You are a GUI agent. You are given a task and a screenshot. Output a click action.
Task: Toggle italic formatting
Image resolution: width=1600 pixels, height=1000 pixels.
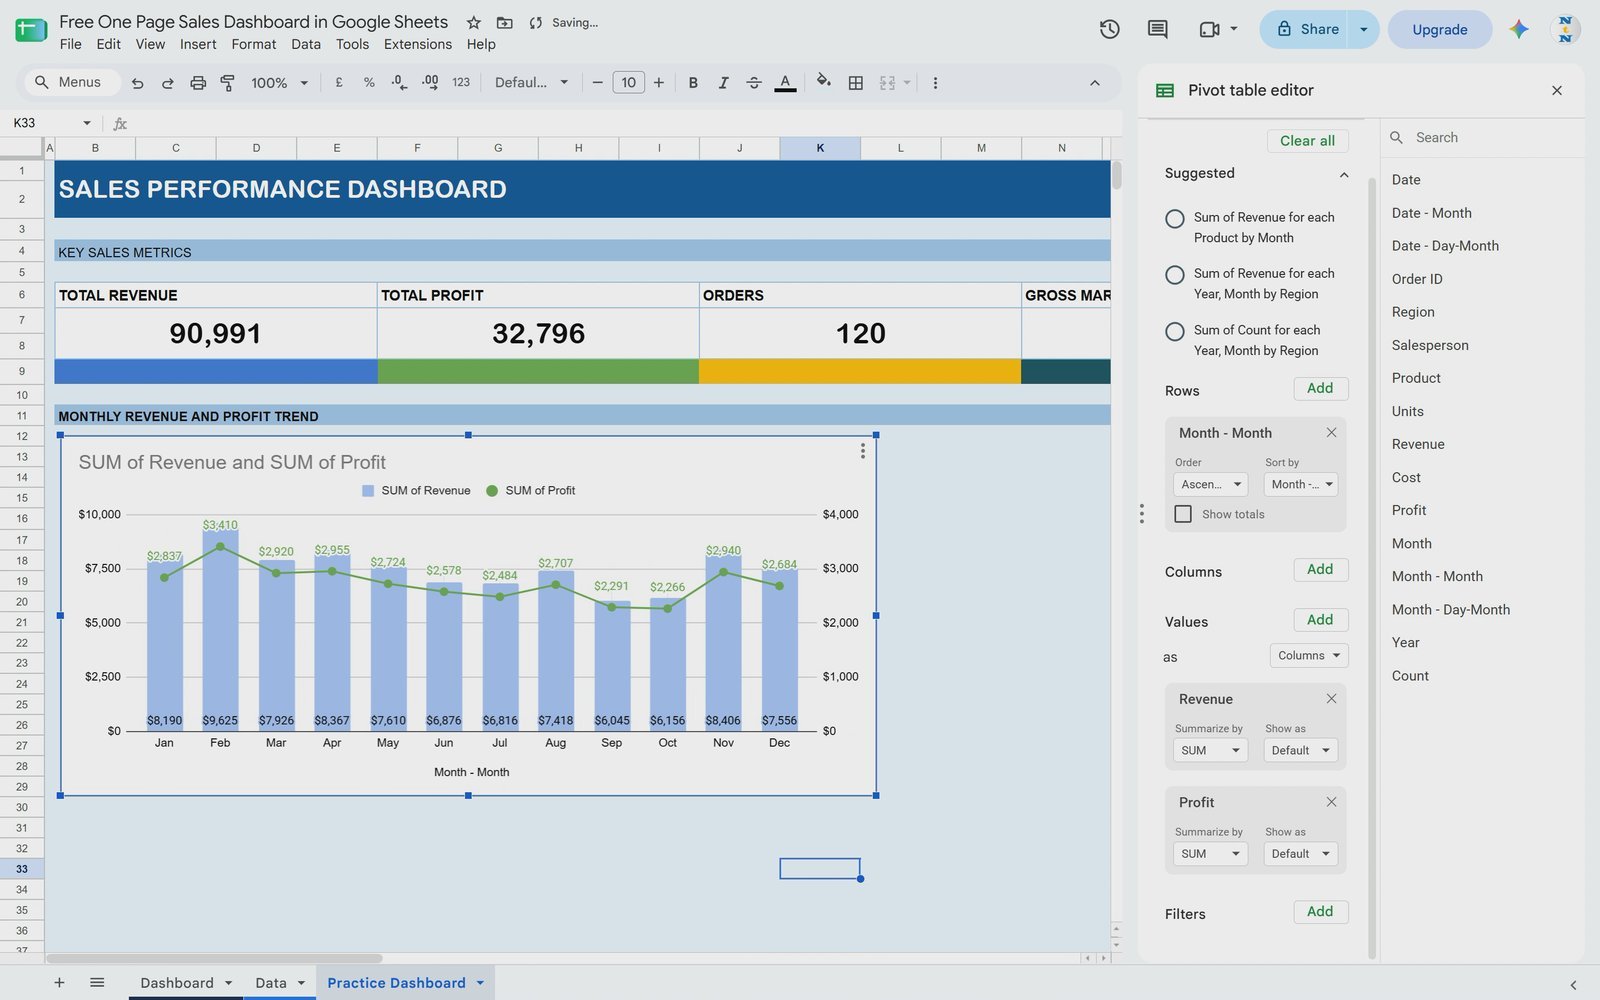723,83
